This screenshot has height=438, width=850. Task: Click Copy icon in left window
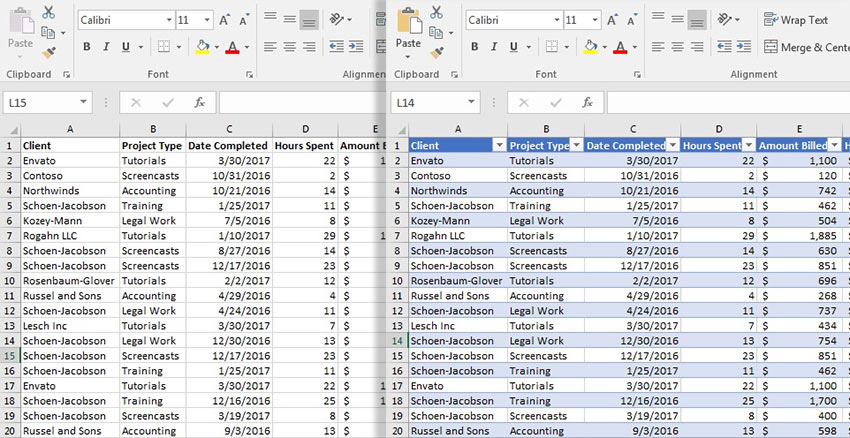48,33
